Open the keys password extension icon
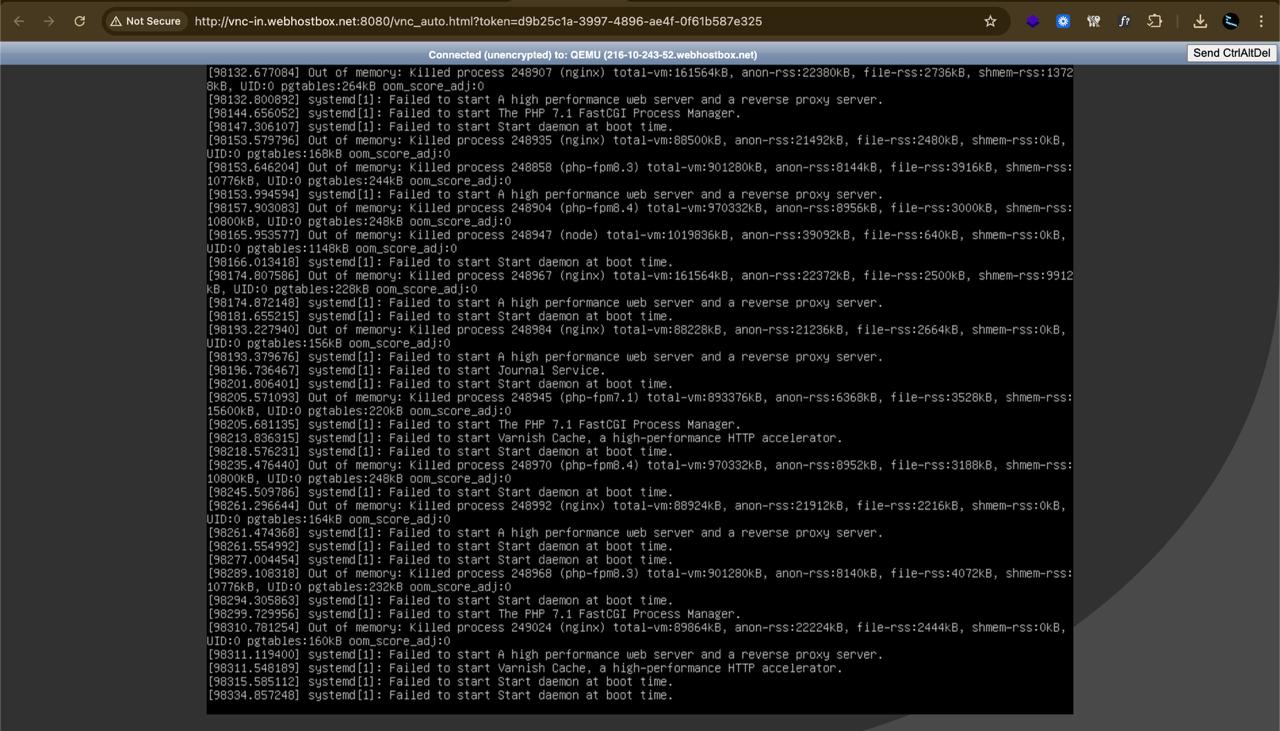 tap(1094, 21)
